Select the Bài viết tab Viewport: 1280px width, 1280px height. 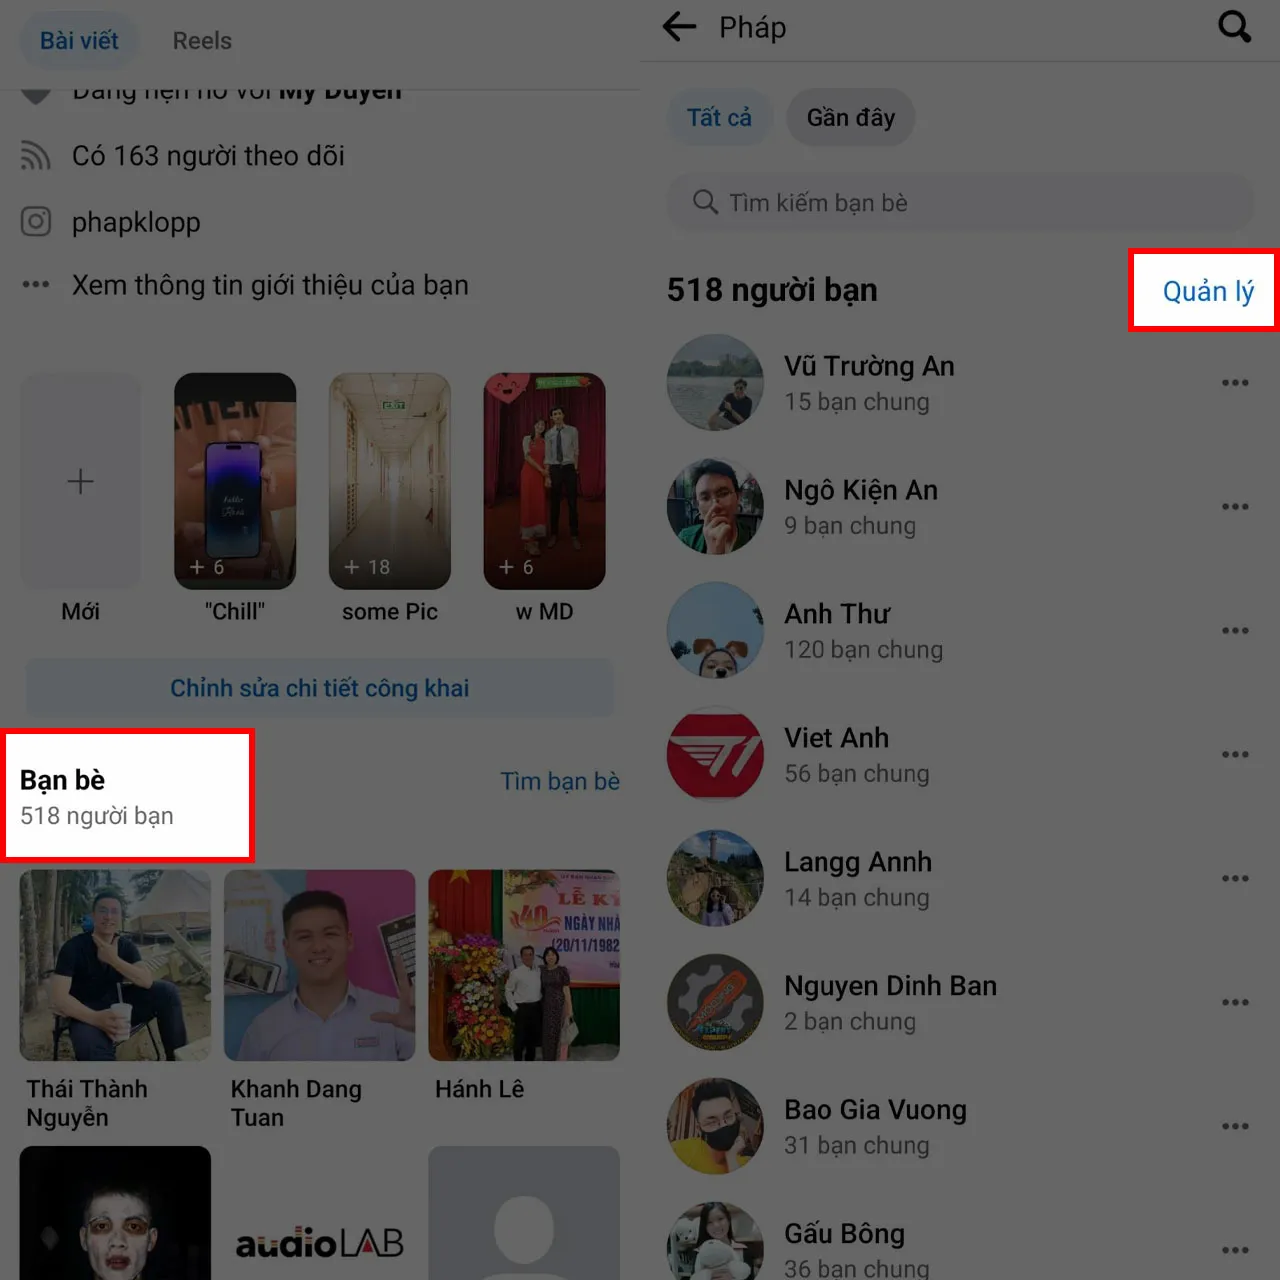coord(79,41)
